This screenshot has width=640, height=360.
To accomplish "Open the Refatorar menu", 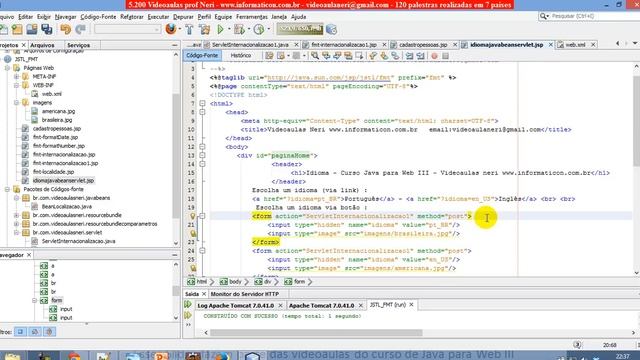I will [x=131, y=17].
